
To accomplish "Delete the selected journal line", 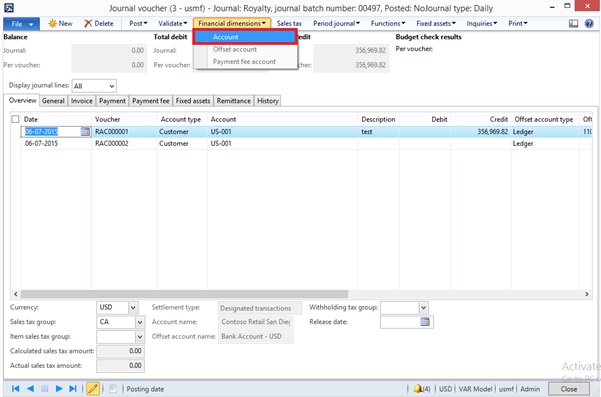I will (99, 23).
